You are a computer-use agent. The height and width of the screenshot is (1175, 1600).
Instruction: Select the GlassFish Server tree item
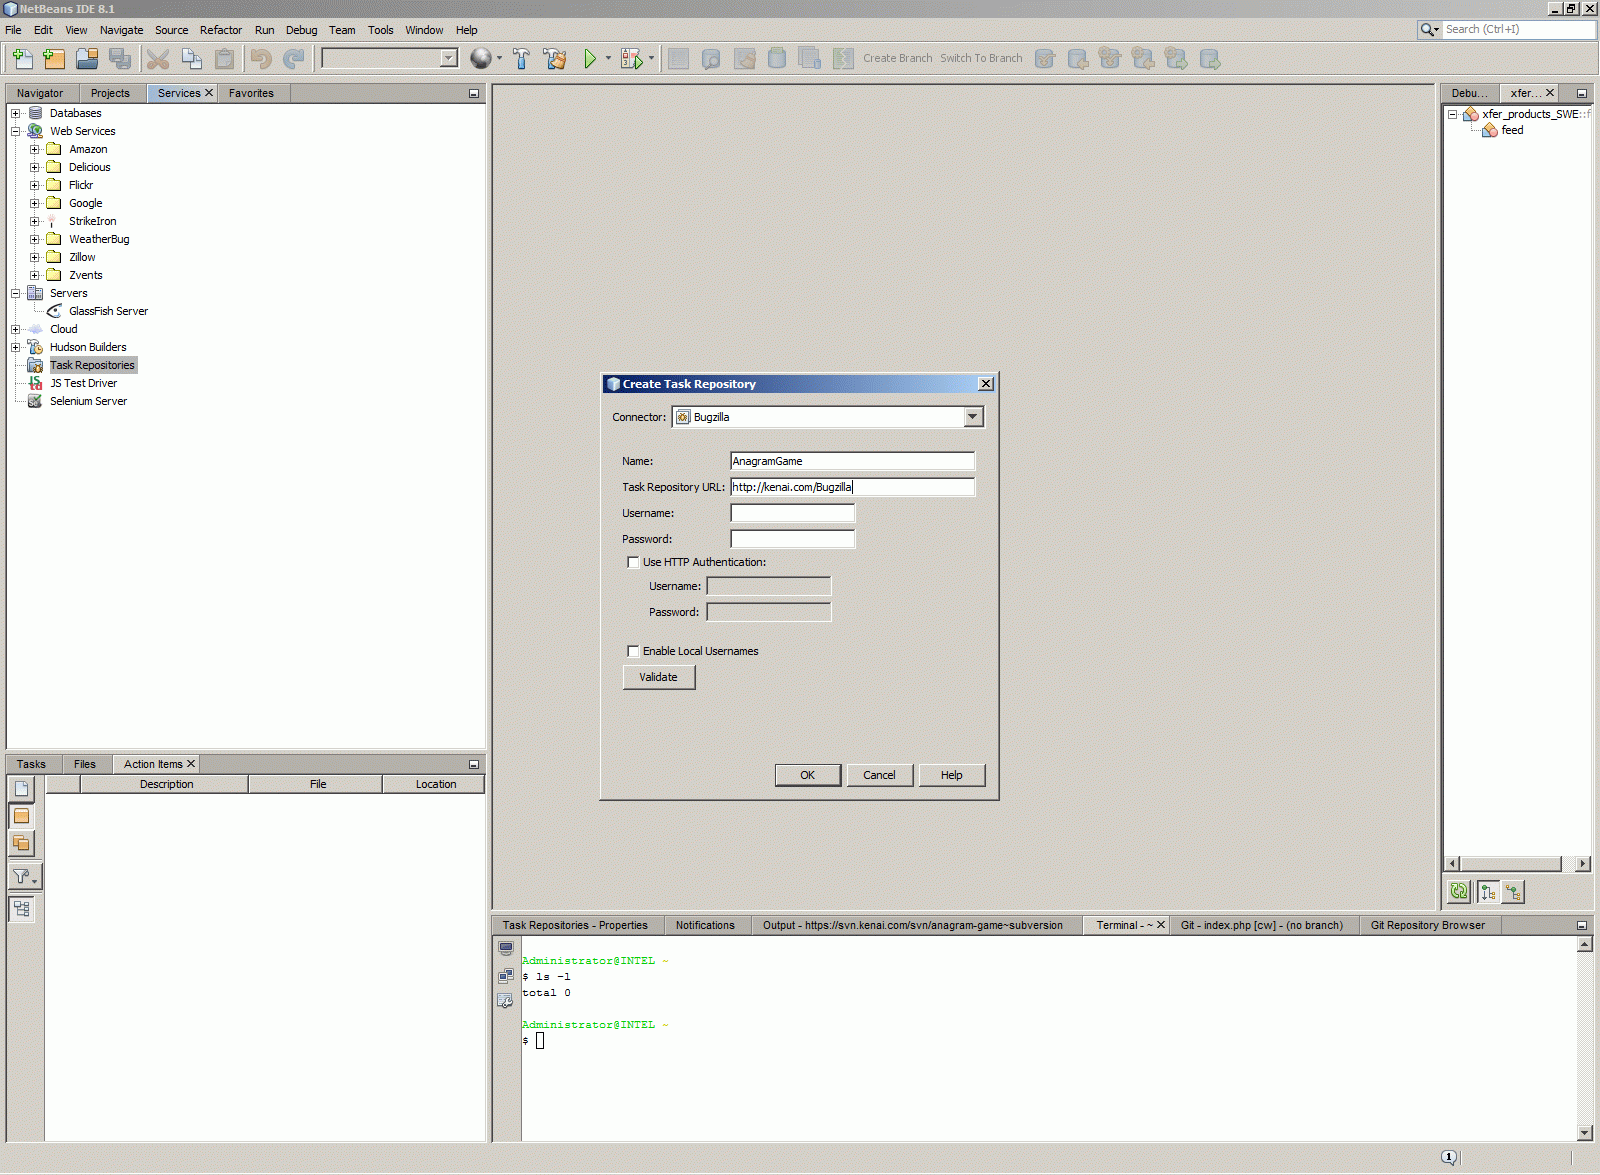pos(108,311)
